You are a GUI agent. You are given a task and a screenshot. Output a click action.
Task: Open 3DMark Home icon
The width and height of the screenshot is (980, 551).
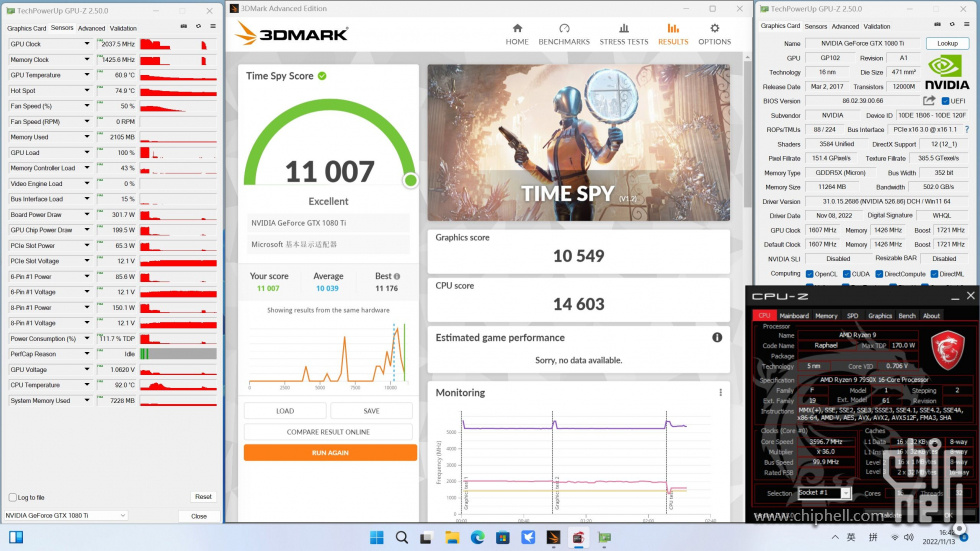coord(517,28)
